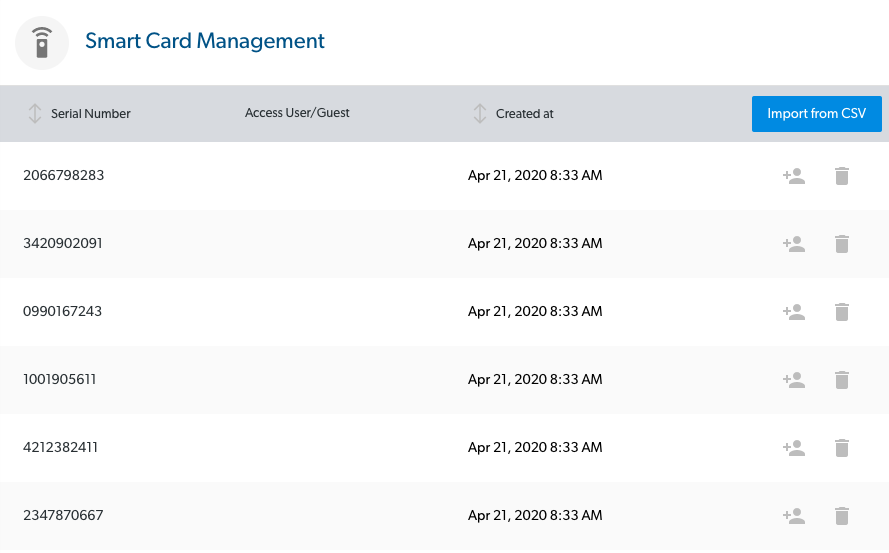Delete smart card 3420902091
Viewport: 889px width, 553px height.
pos(842,244)
